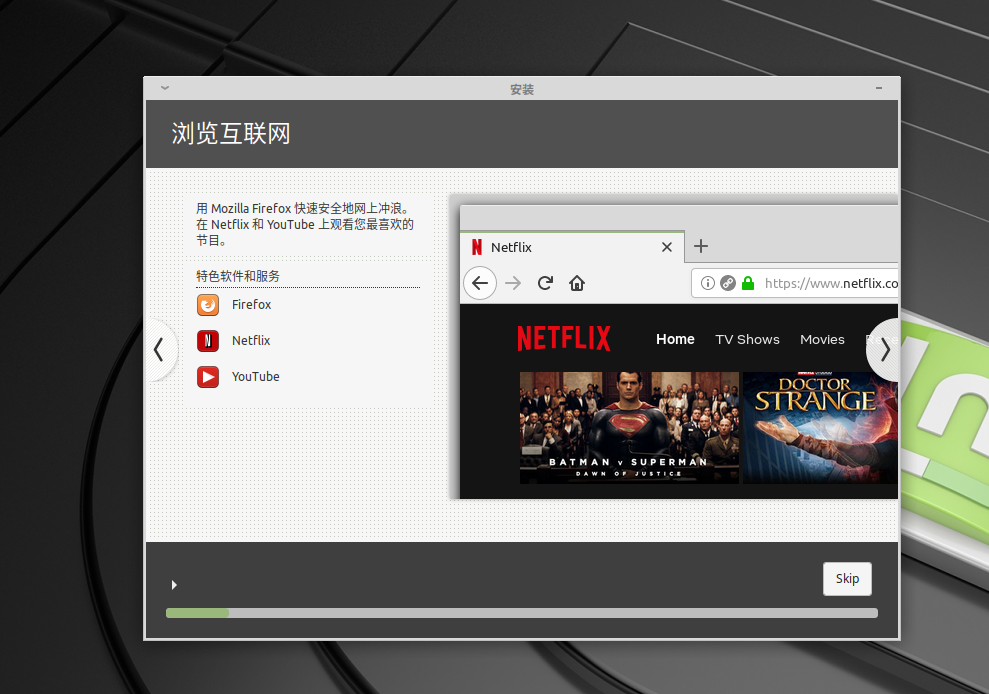Click the forward navigation arrow in Firefox
The height and width of the screenshot is (694, 989).
coord(513,283)
